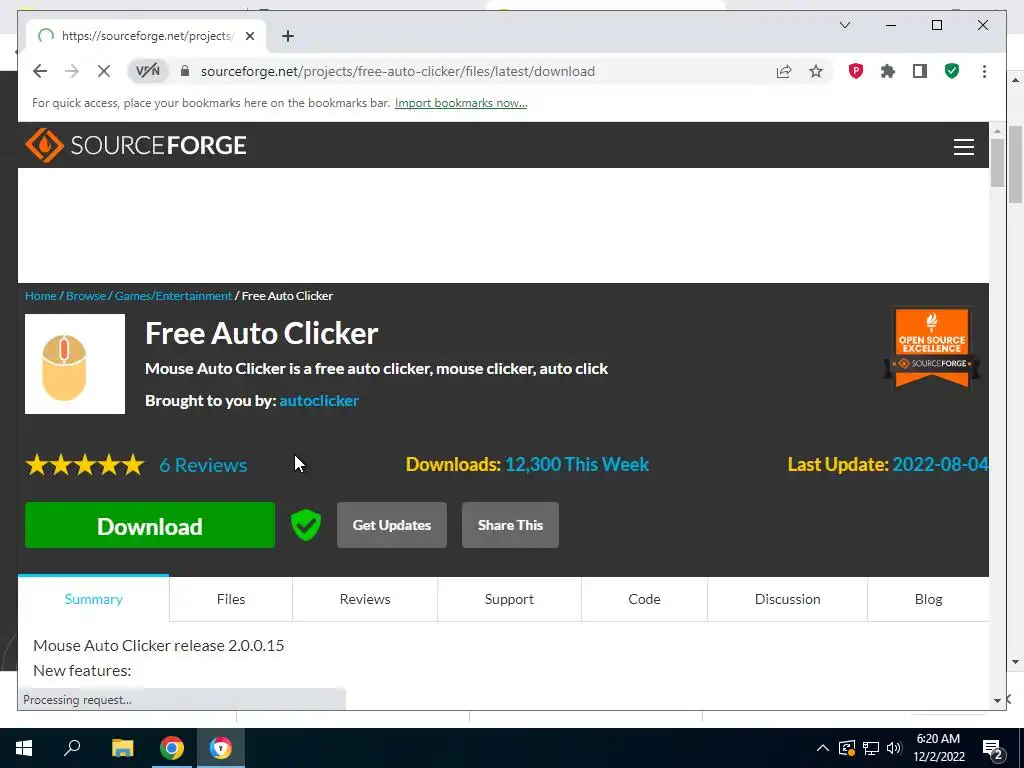The height and width of the screenshot is (768, 1024).
Task: Bookmark this page with the star icon
Action: (816, 71)
